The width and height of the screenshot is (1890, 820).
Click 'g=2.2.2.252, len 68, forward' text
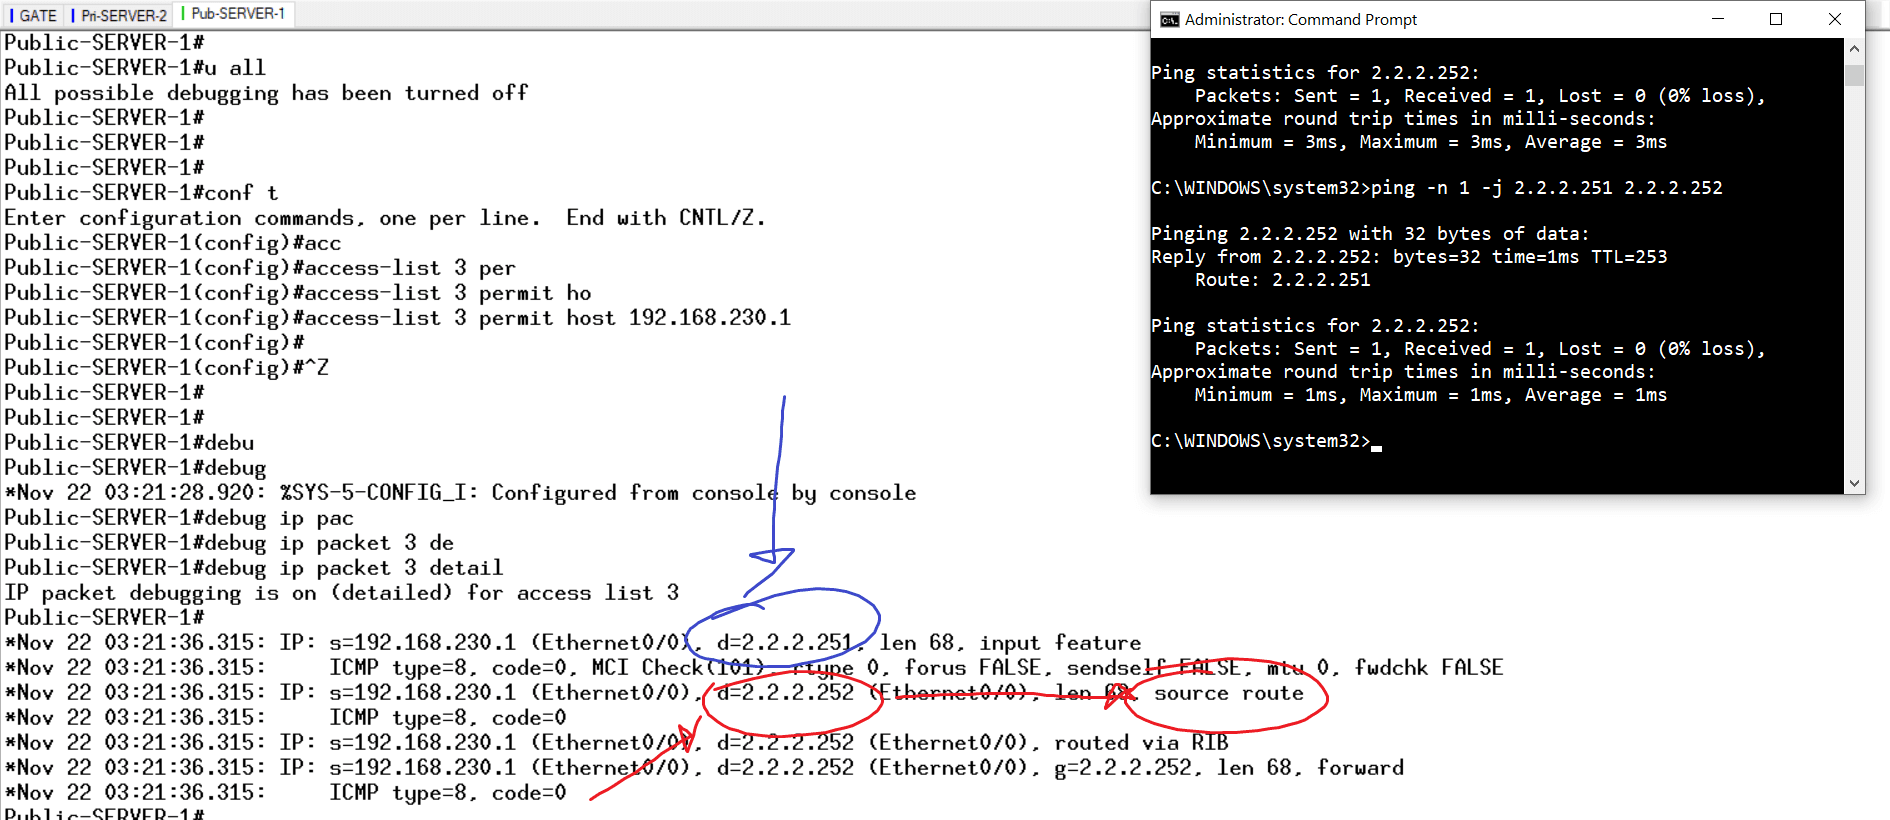click(x=1229, y=768)
